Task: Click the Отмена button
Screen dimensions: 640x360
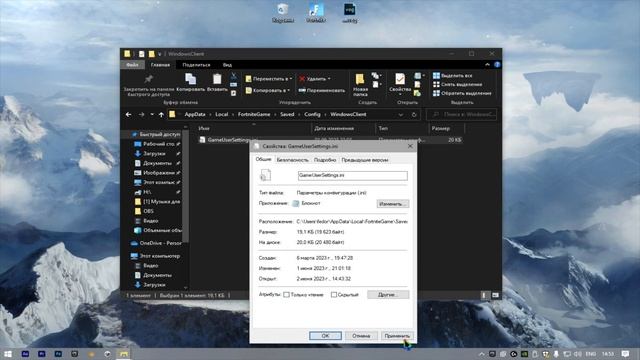Action: click(x=361, y=336)
